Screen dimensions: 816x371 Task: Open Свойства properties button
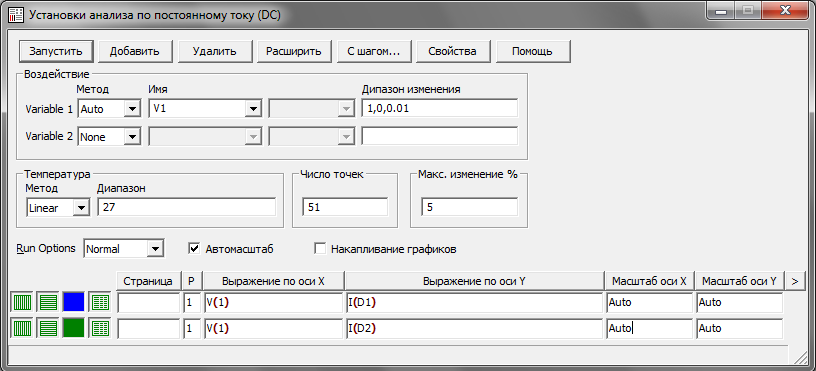pyautogui.click(x=453, y=51)
